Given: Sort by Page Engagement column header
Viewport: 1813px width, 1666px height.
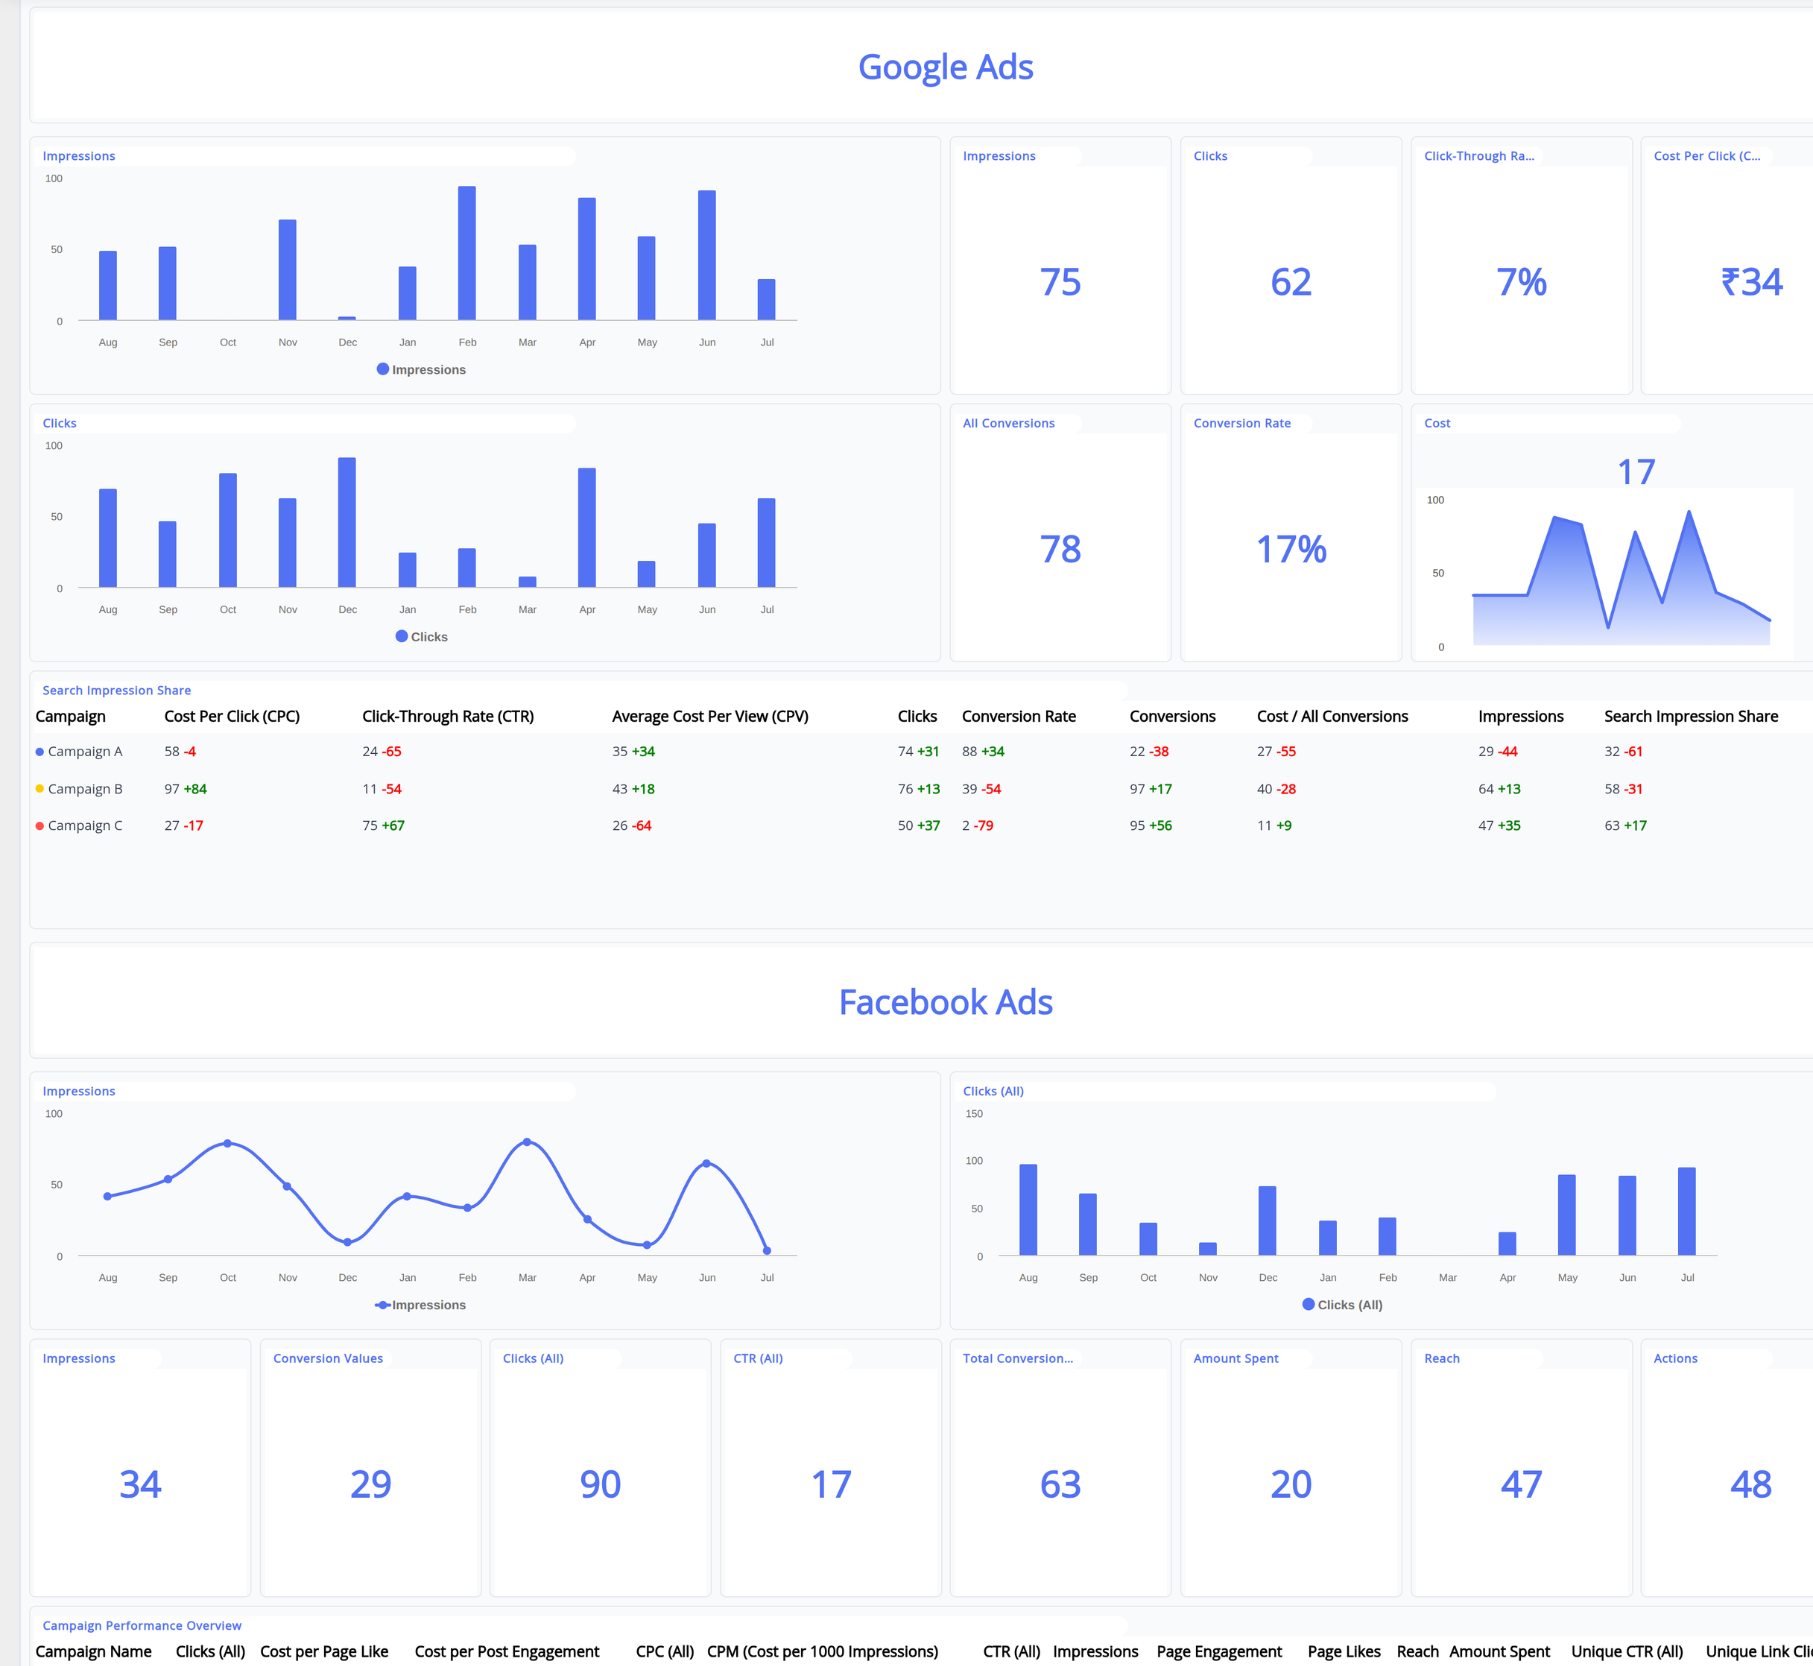Looking at the screenshot, I should point(1219,1651).
